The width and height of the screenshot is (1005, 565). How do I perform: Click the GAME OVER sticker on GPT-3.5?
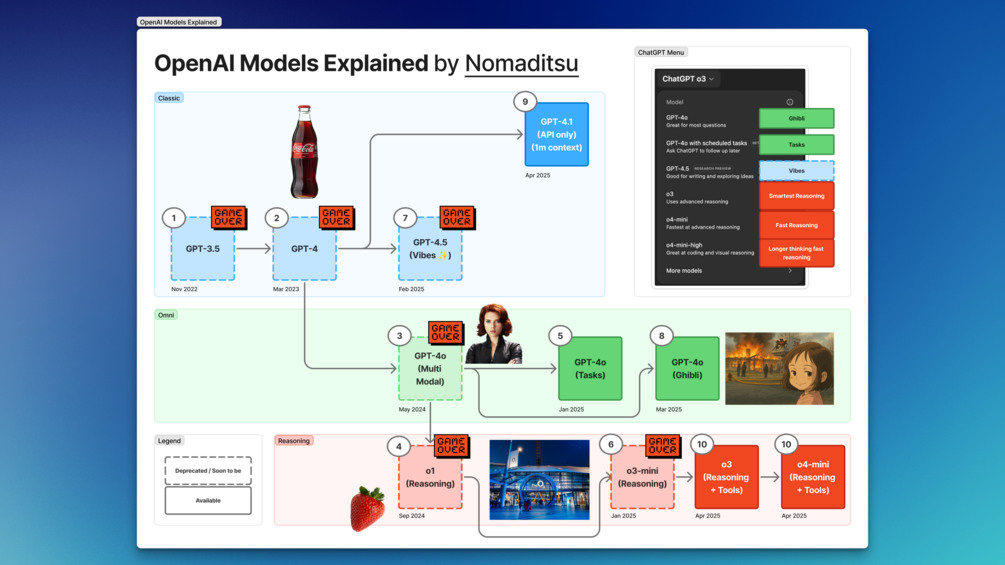[x=229, y=217]
